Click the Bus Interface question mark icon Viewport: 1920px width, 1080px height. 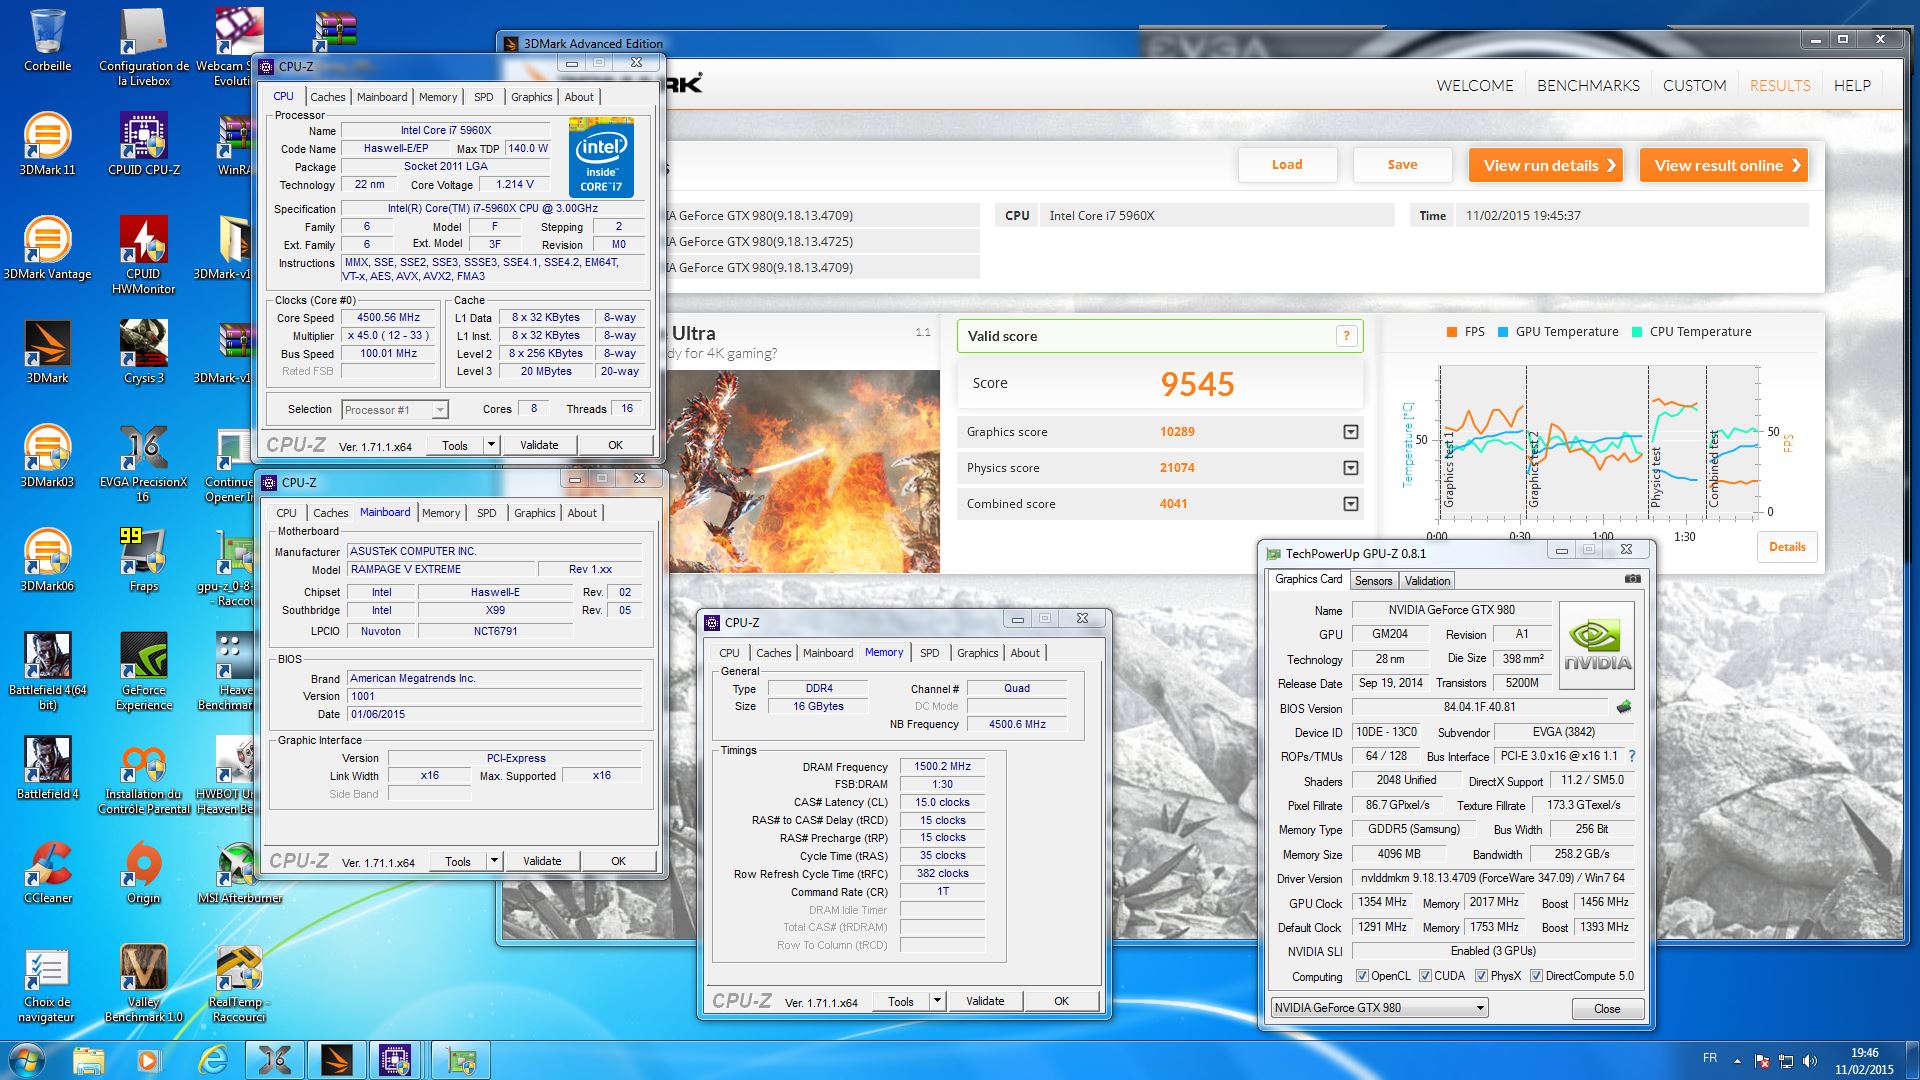[x=1632, y=756]
